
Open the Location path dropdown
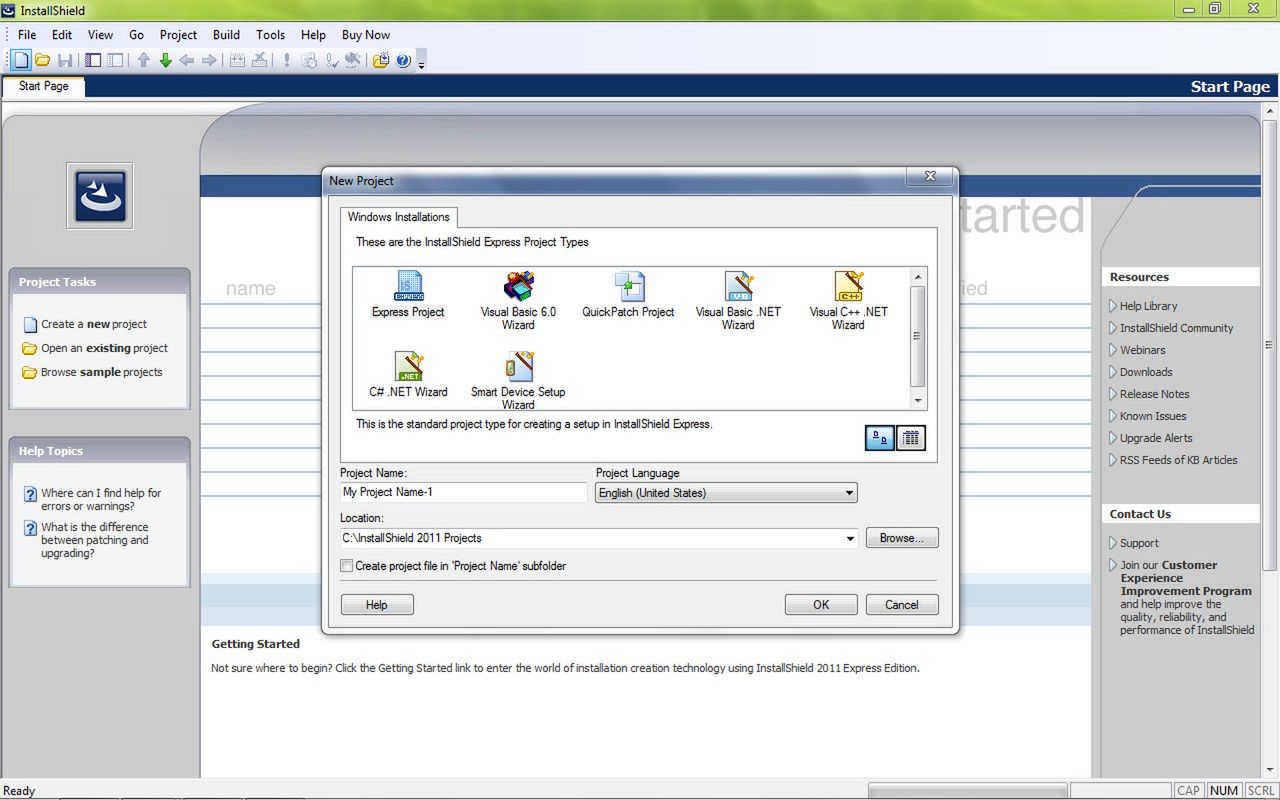[x=849, y=538]
